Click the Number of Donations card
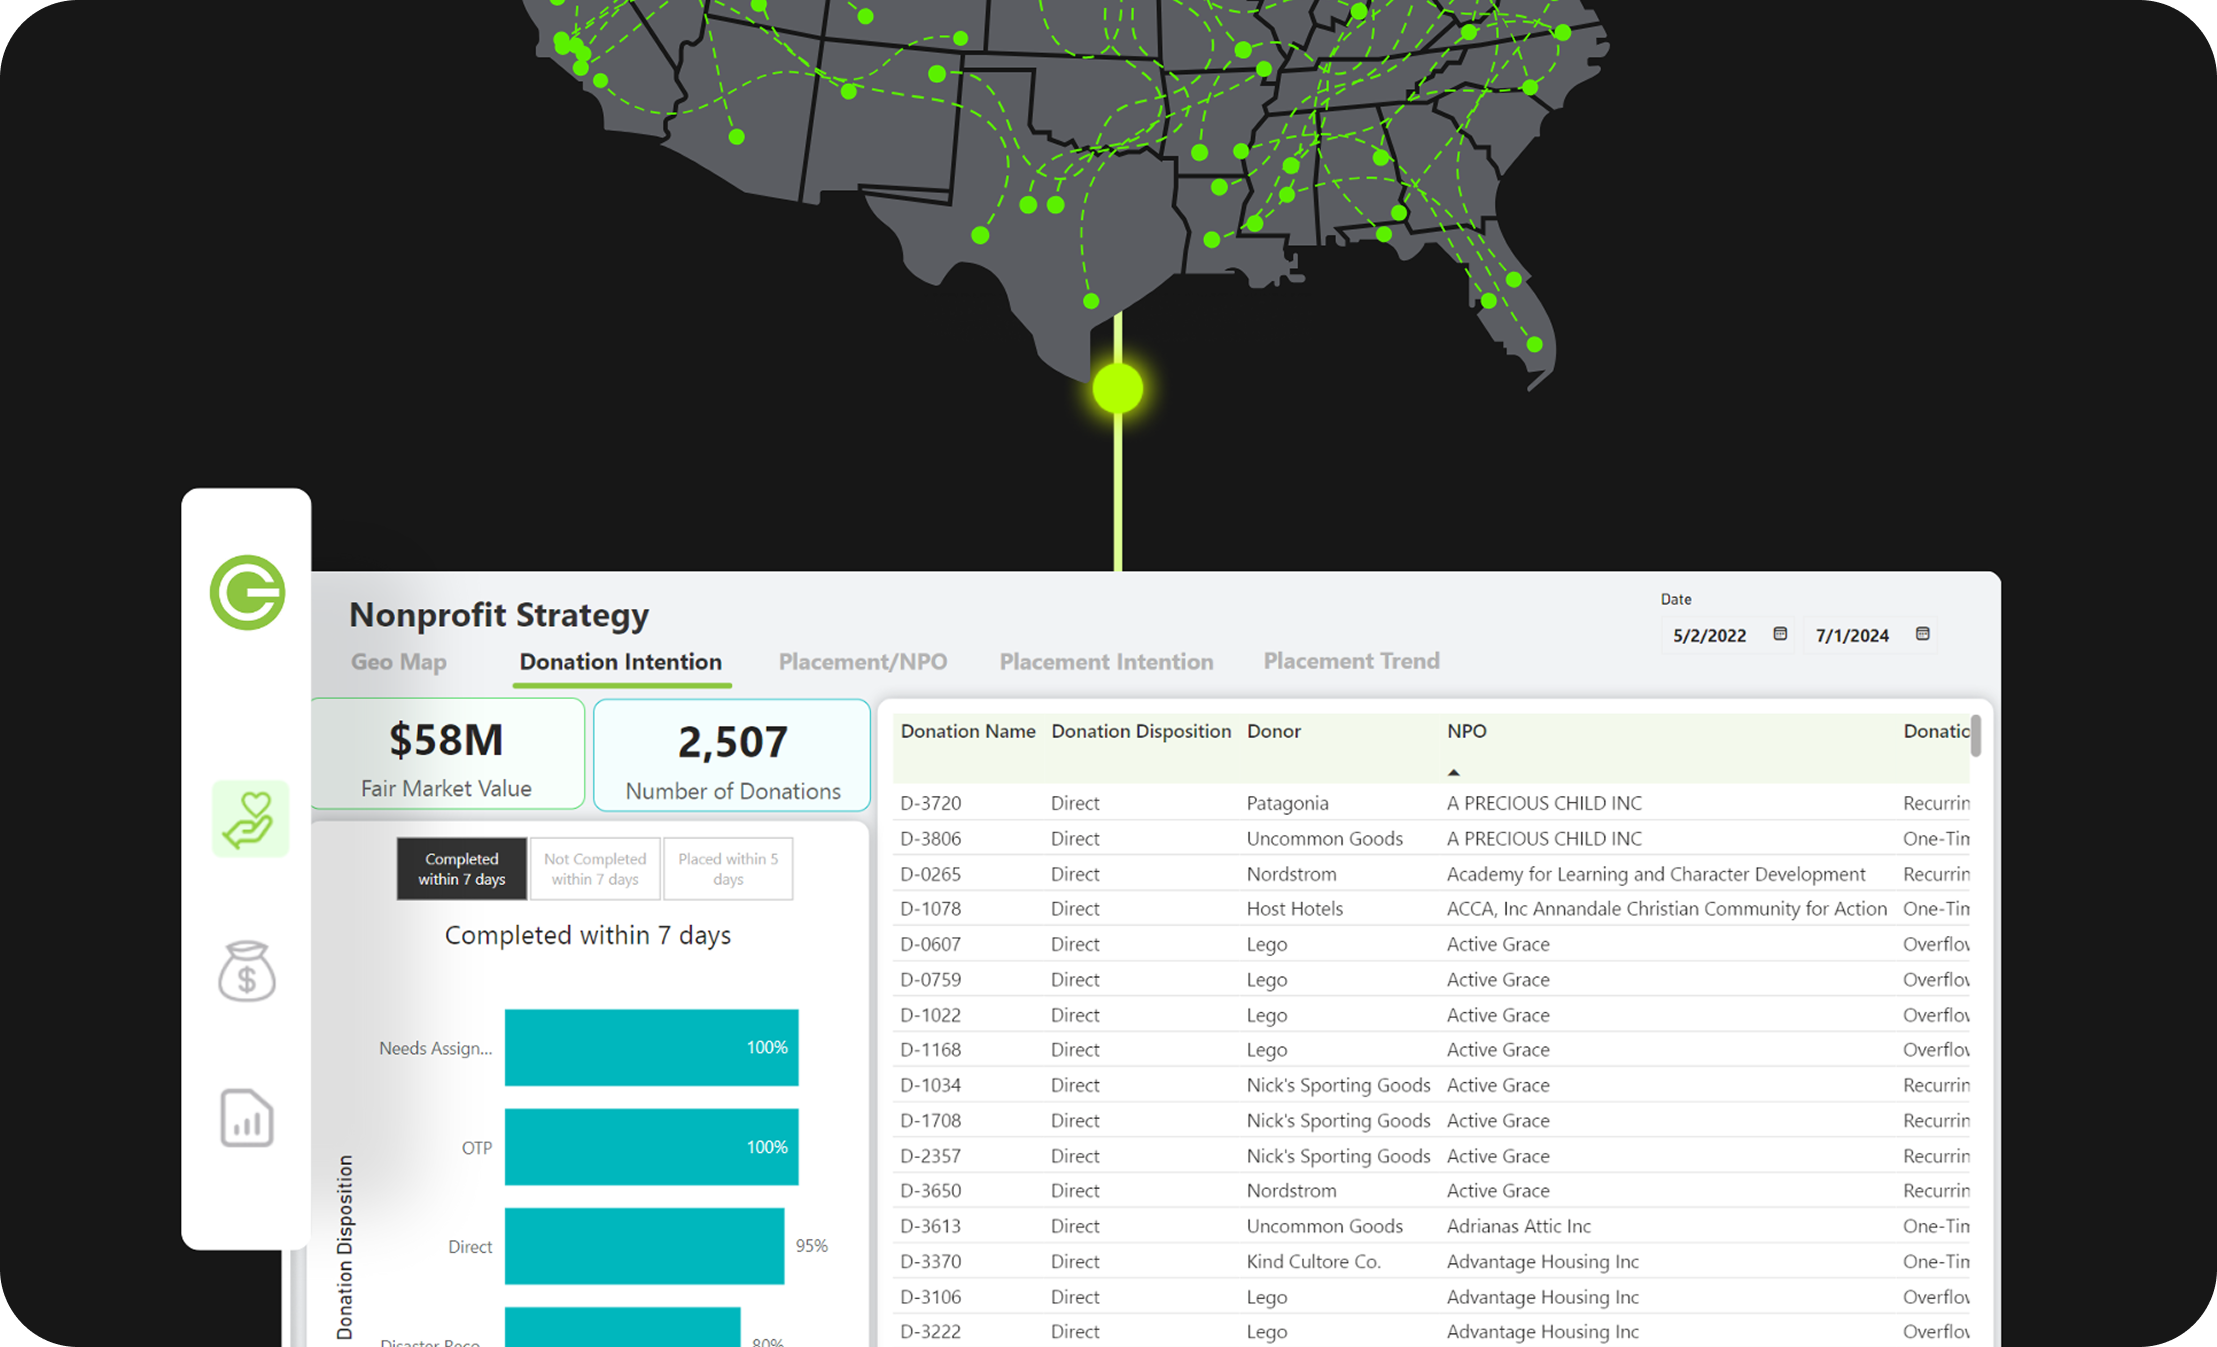The height and width of the screenshot is (1347, 2217). (732, 757)
